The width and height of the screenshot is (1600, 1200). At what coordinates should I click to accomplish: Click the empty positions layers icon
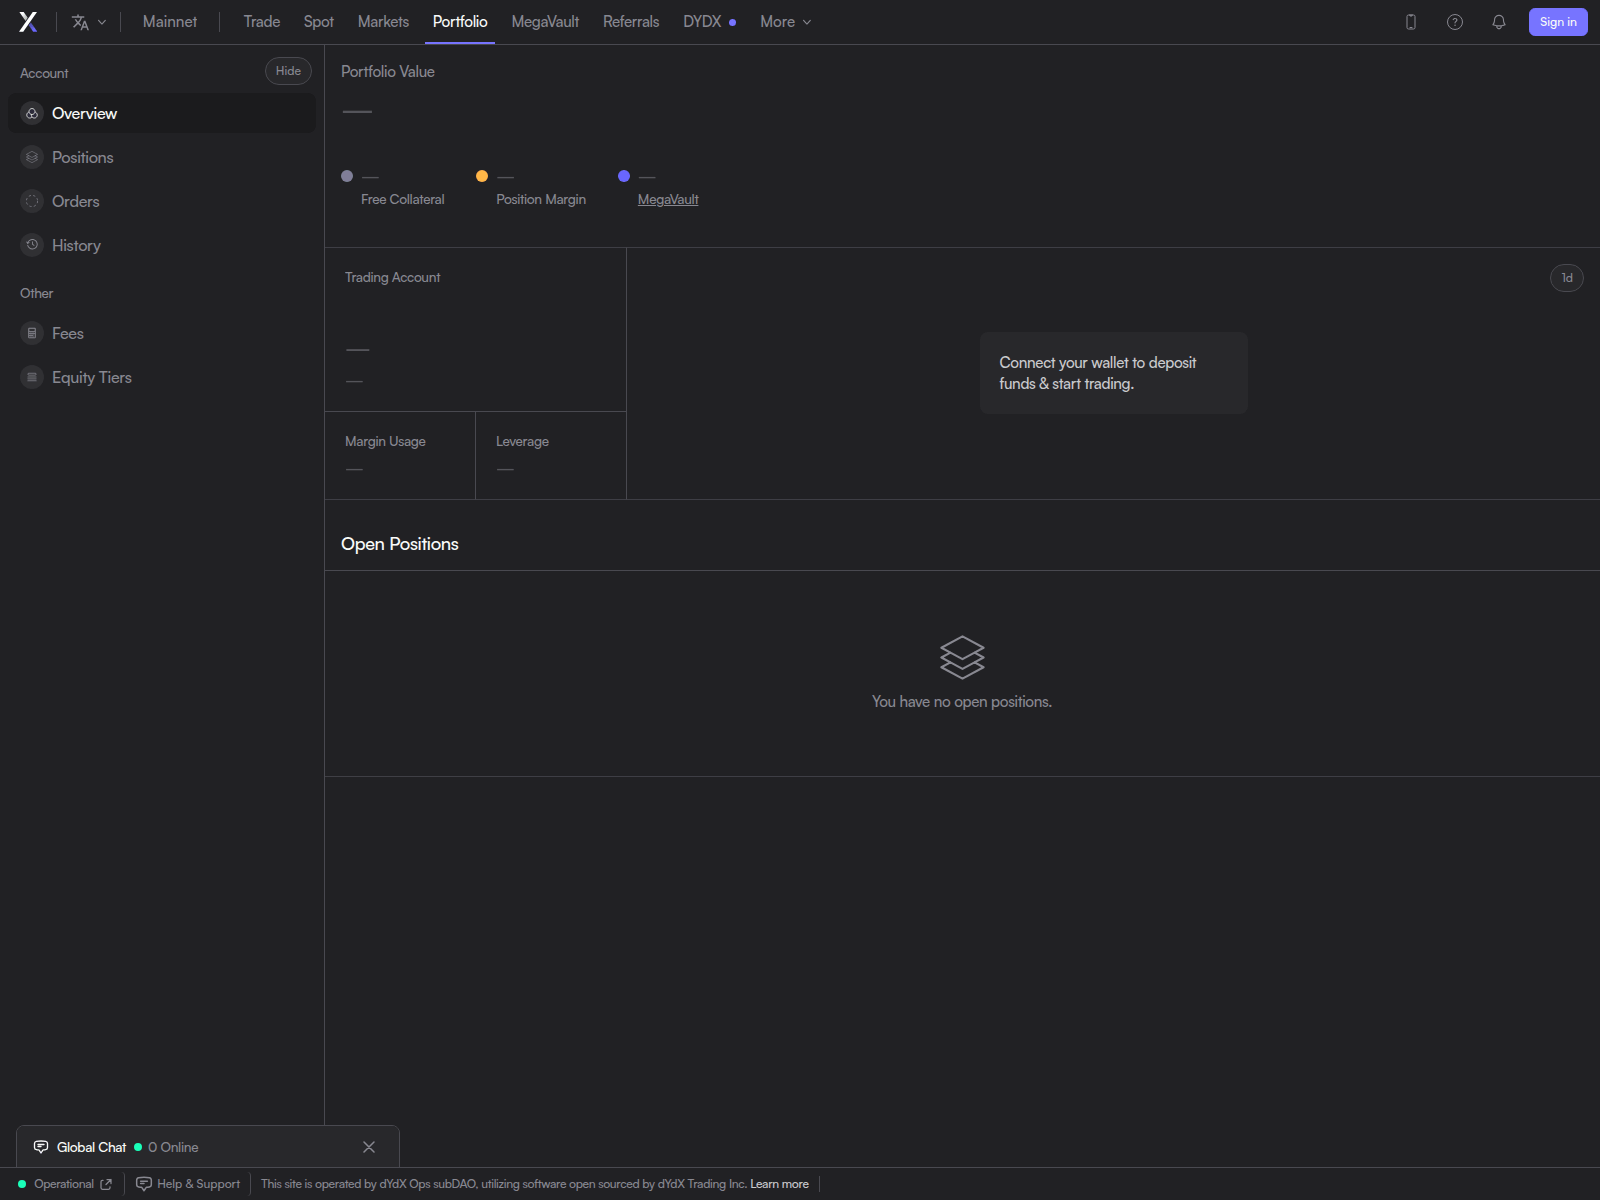962,657
